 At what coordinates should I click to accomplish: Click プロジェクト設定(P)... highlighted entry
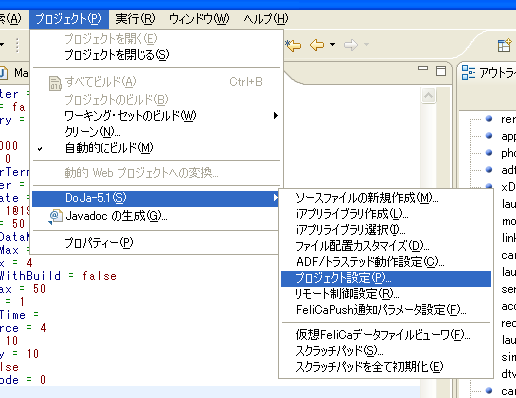pos(386,278)
